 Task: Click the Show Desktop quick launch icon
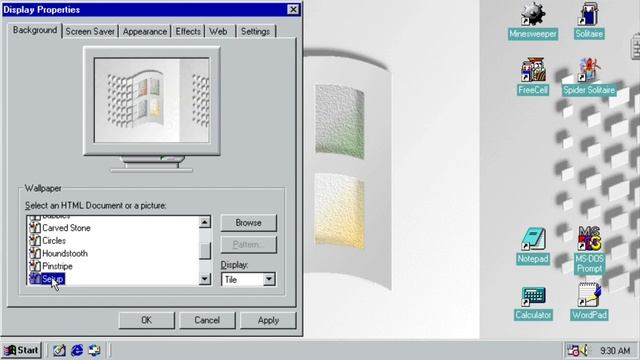(x=59, y=350)
